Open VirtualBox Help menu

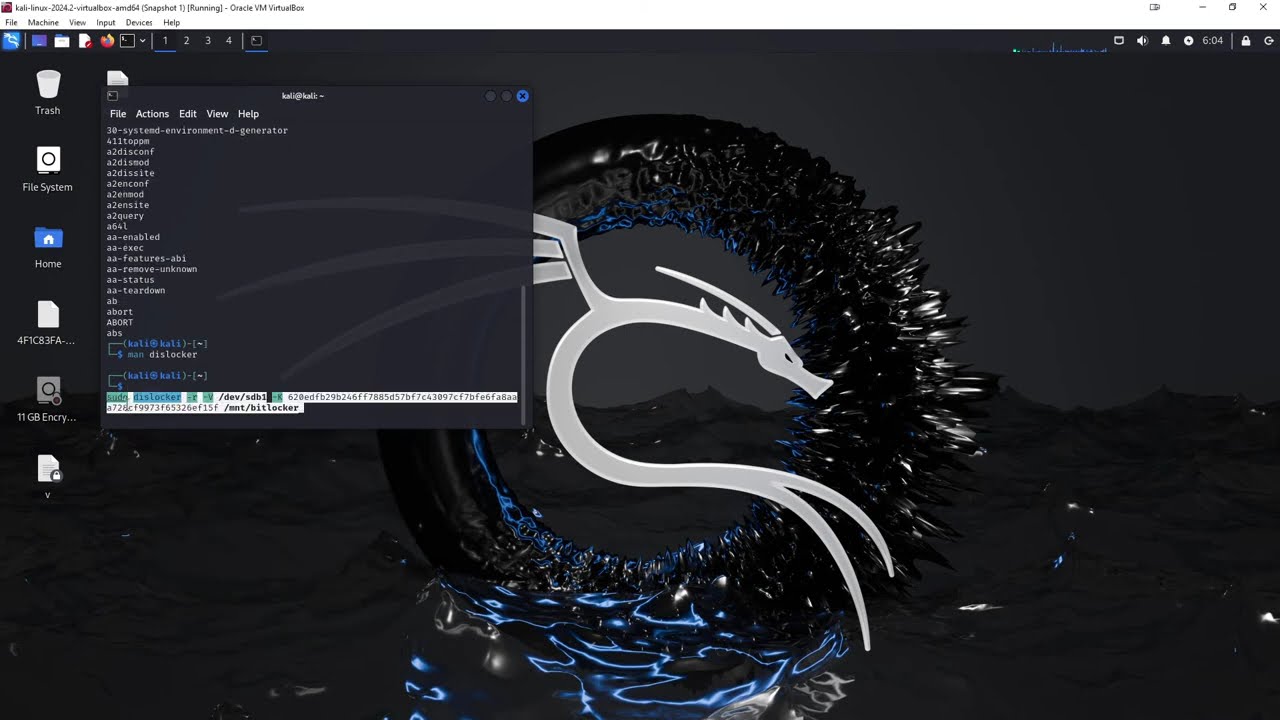[x=171, y=22]
